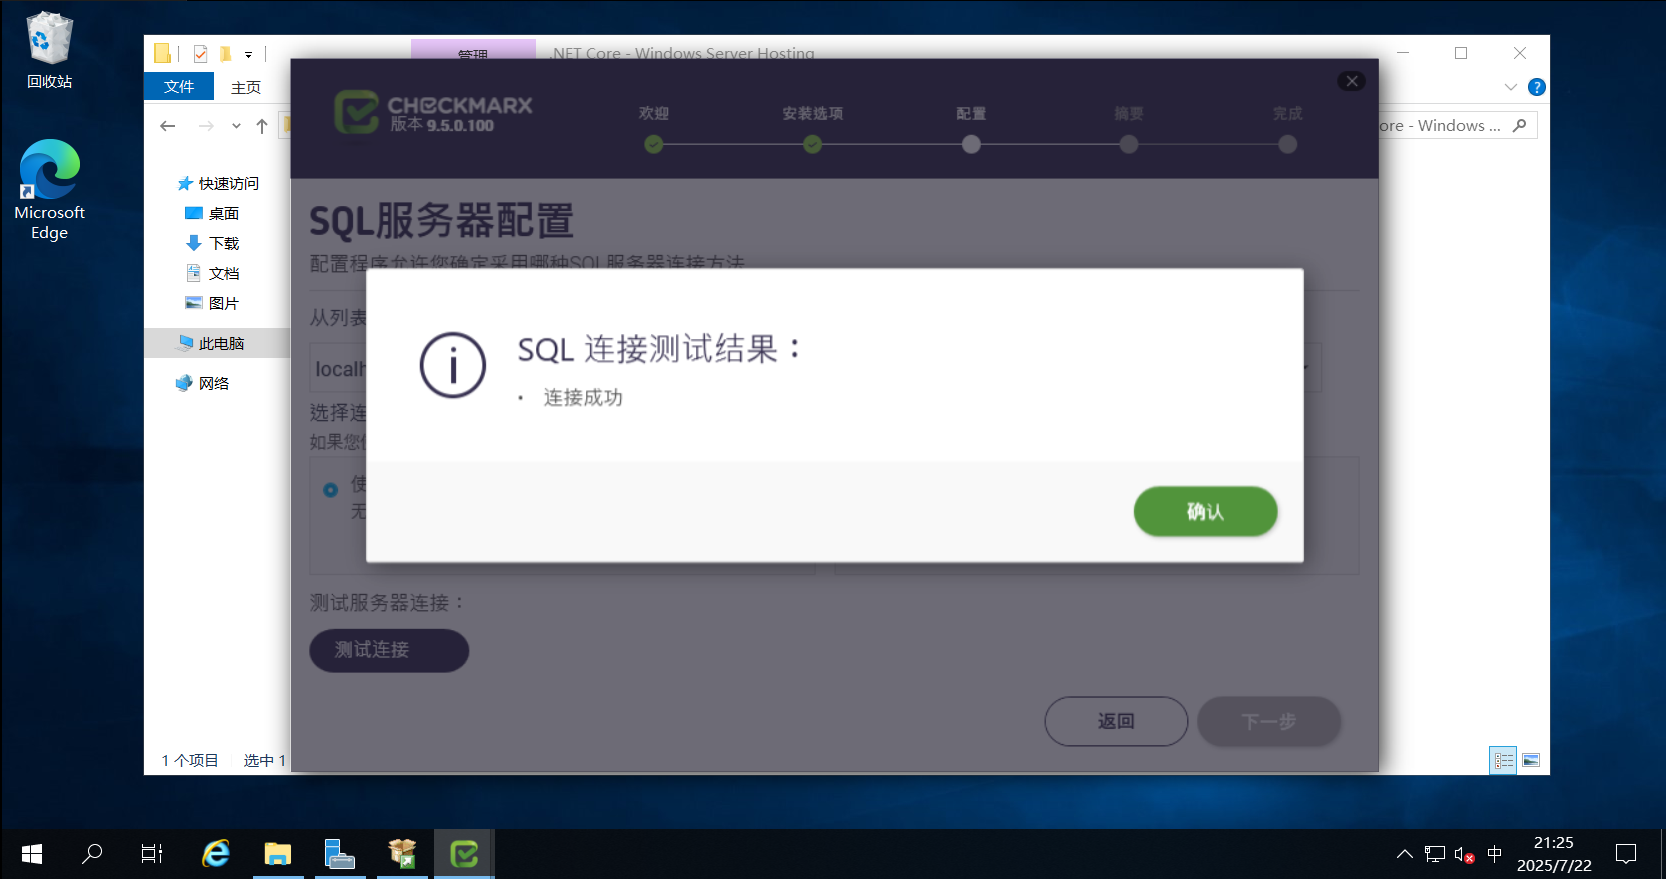Go up one folder level in File Explorer
Image resolution: width=1666 pixels, height=879 pixels.
pos(262,126)
